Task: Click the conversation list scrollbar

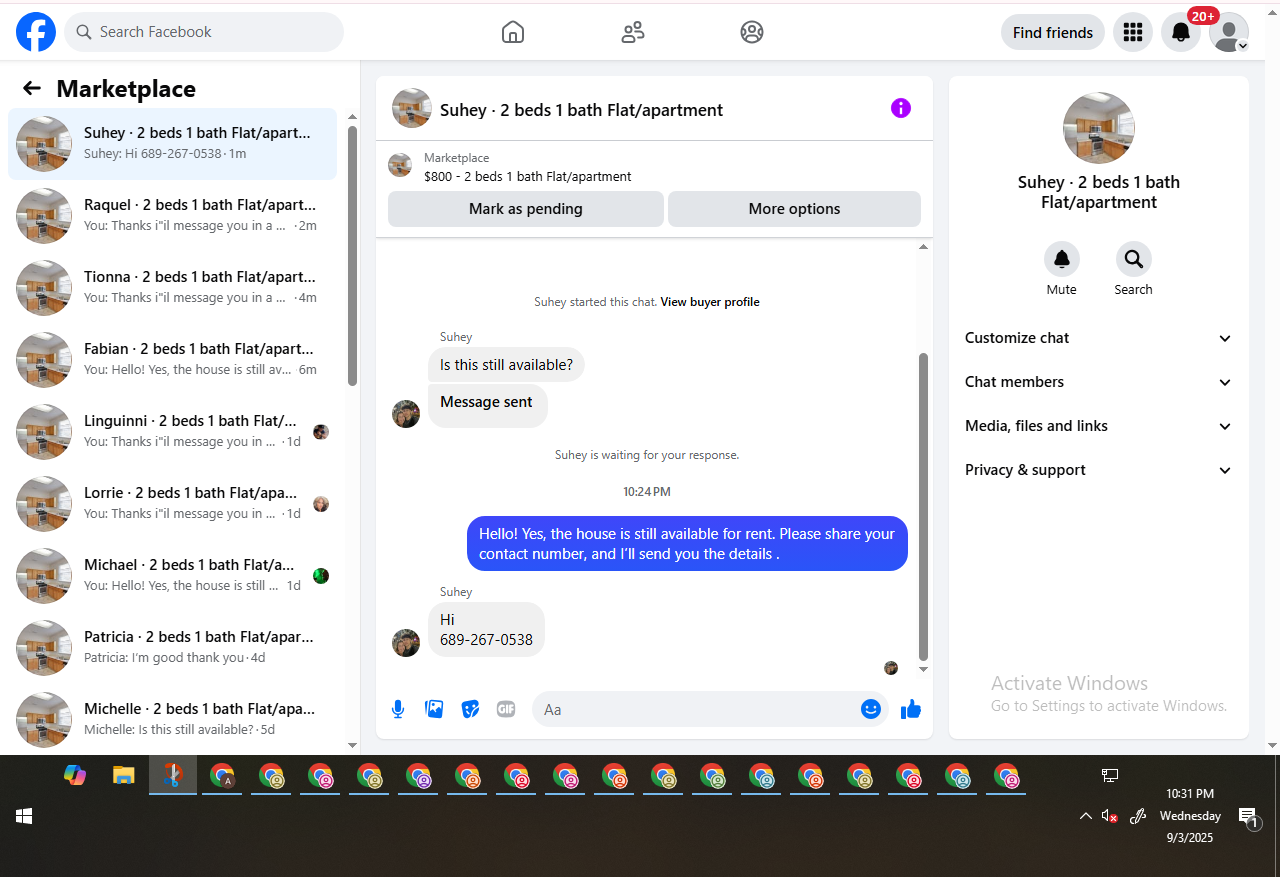Action: (x=352, y=256)
